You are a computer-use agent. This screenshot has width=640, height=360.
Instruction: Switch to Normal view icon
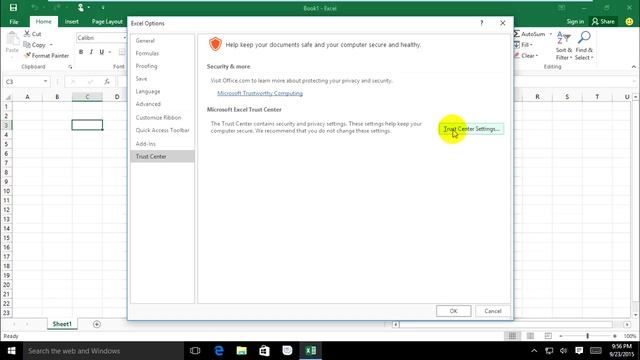[512, 336]
